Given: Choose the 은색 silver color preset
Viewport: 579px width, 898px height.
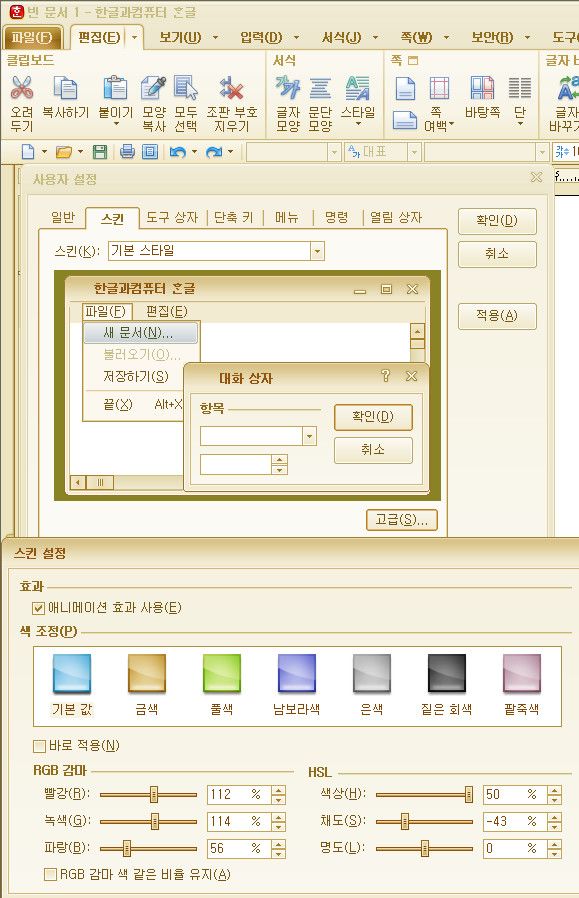Looking at the screenshot, I should [372, 674].
